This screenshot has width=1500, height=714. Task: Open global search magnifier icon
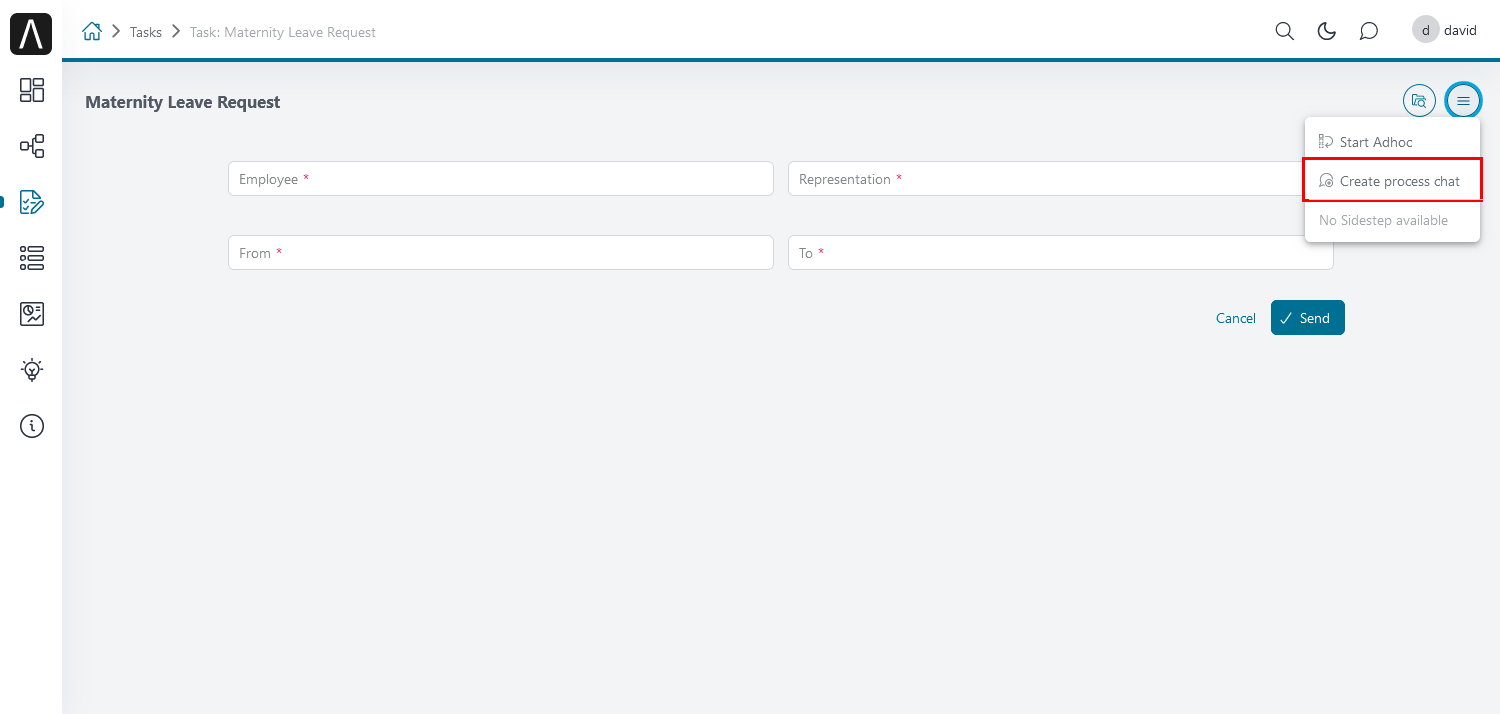pyautogui.click(x=1285, y=31)
